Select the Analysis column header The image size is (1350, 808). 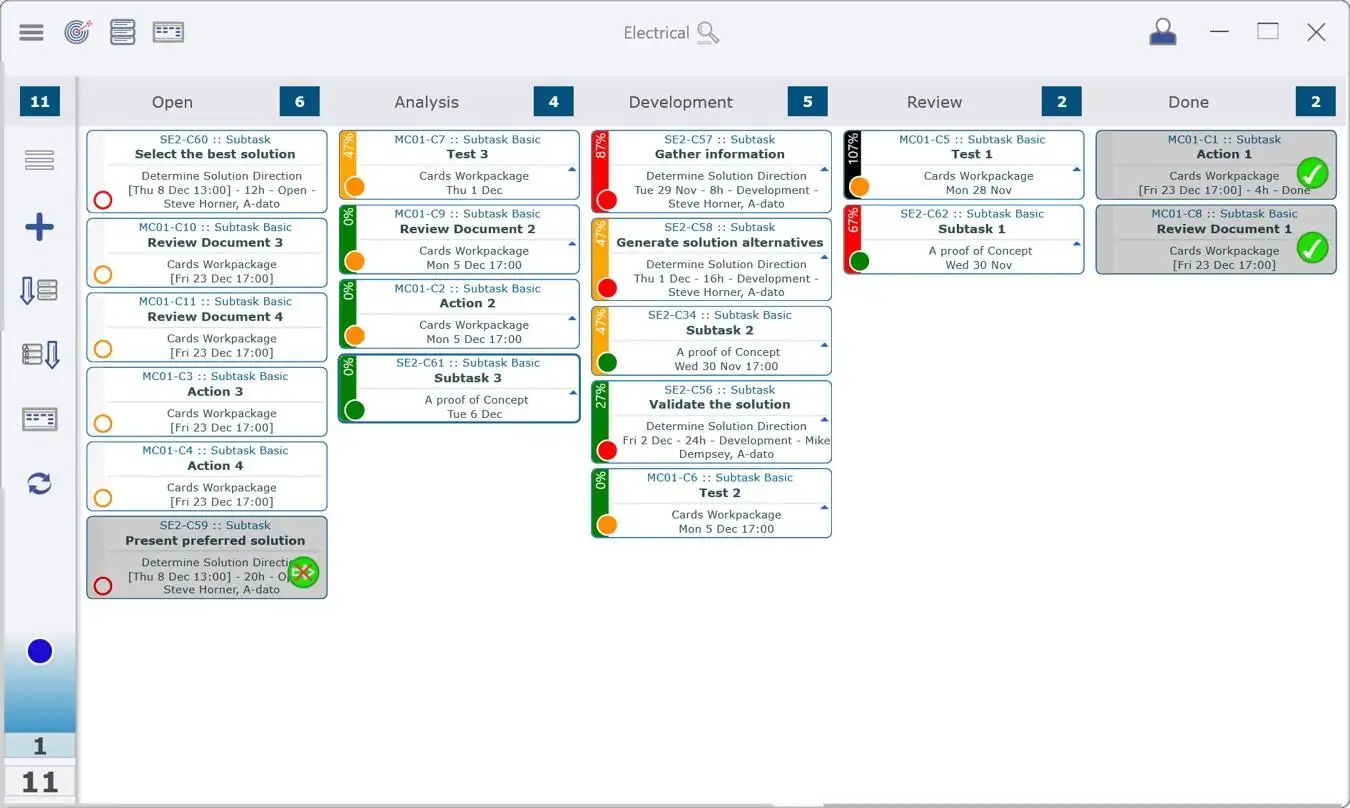click(426, 102)
